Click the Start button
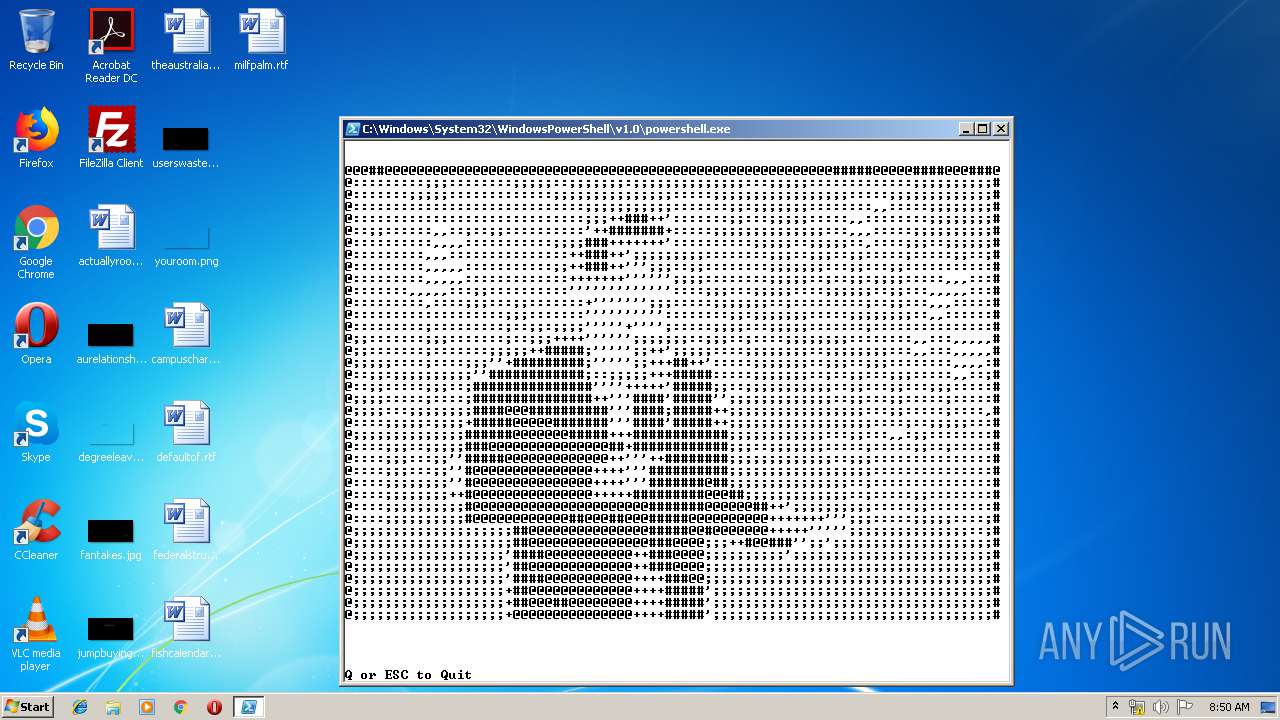The height and width of the screenshot is (720, 1280). click(x=27, y=706)
